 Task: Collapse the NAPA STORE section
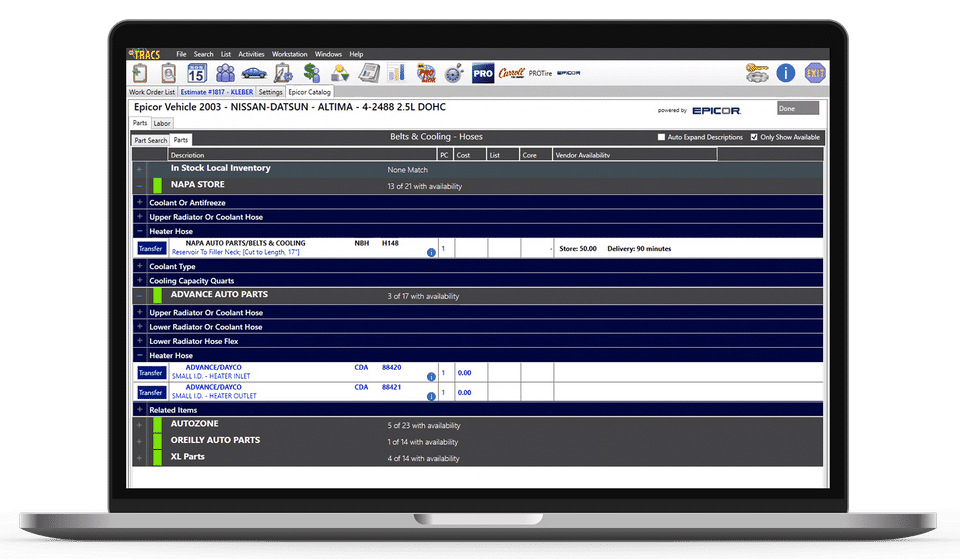(x=140, y=186)
